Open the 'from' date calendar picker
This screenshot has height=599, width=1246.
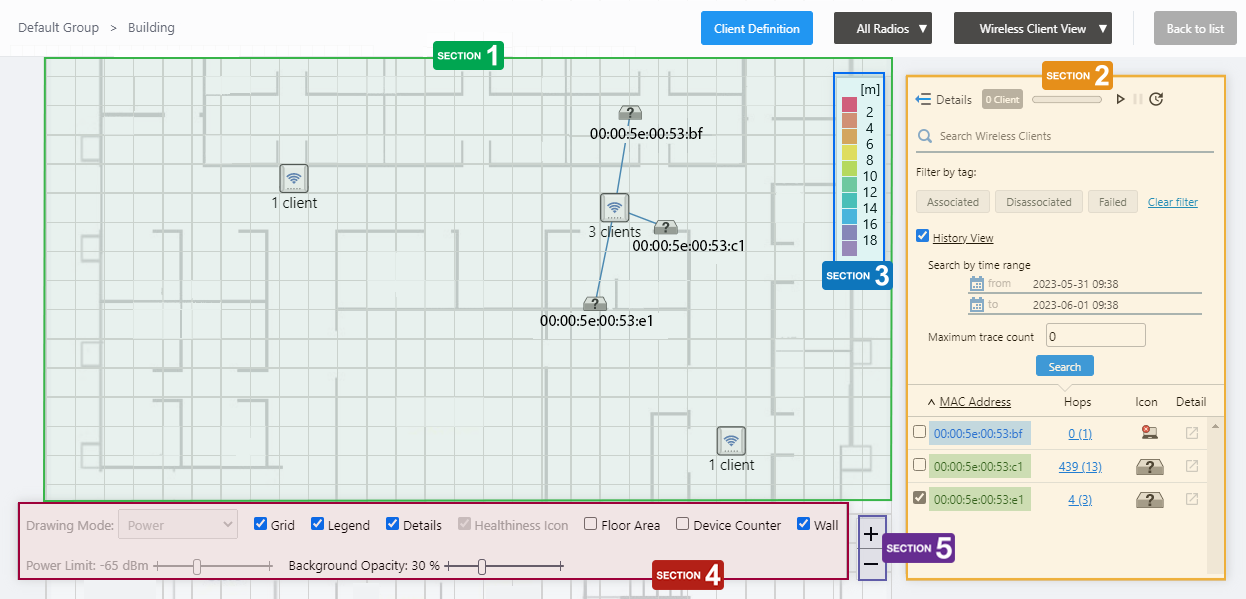(x=977, y=284)
